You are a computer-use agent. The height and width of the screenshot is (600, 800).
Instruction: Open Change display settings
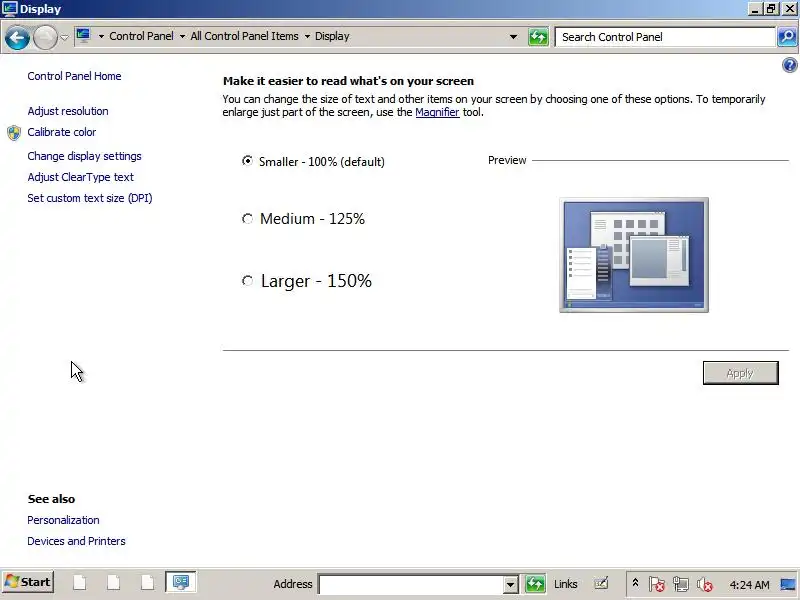(x=84, y=156)
